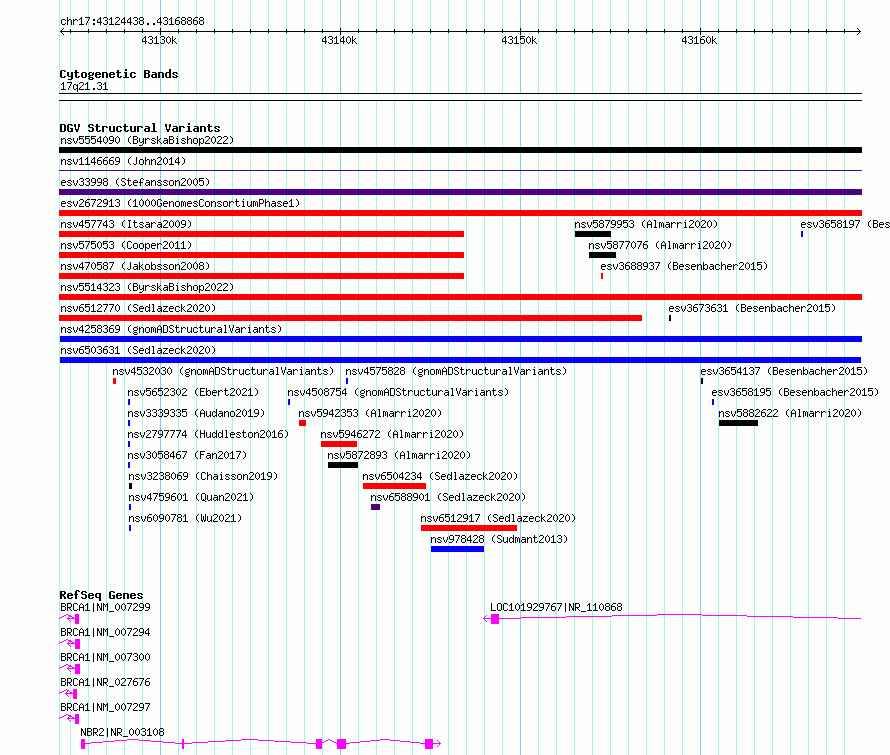Click the red bar under nsv5946272
Viewport: 890px width, 755px height.
point(339,444)
